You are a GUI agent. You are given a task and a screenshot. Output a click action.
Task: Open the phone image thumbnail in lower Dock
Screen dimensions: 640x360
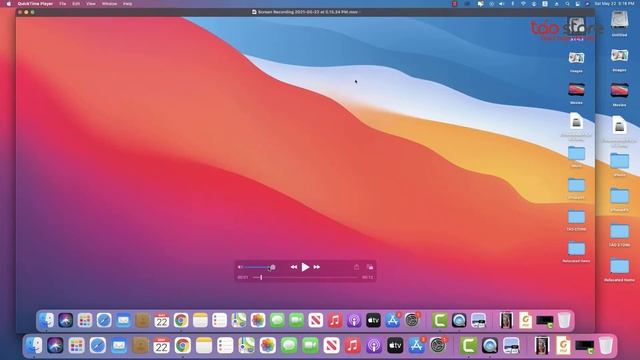pyautogui.click(x=542, y=346)
